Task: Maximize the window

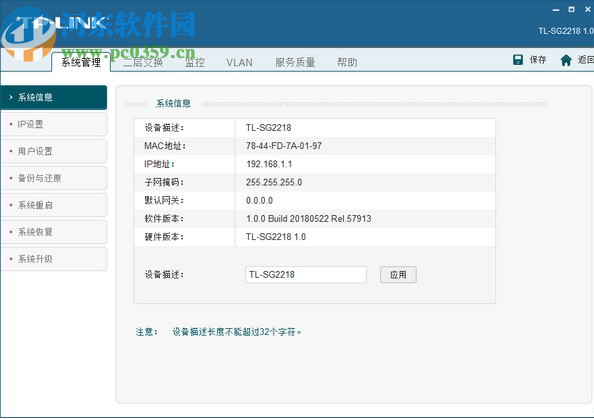Action: click(x=571, y=9)
